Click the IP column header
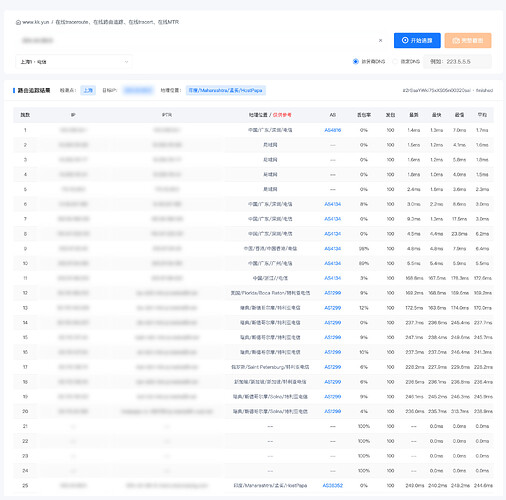506x500 pixels. 73,115
